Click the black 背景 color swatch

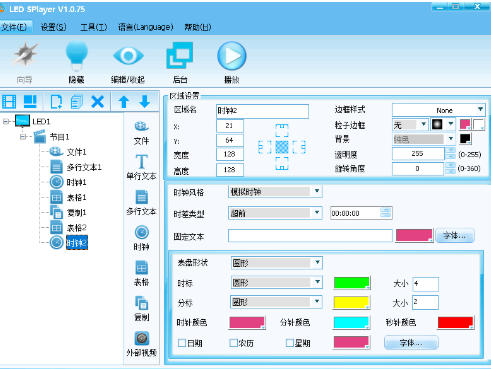[465, 139]
